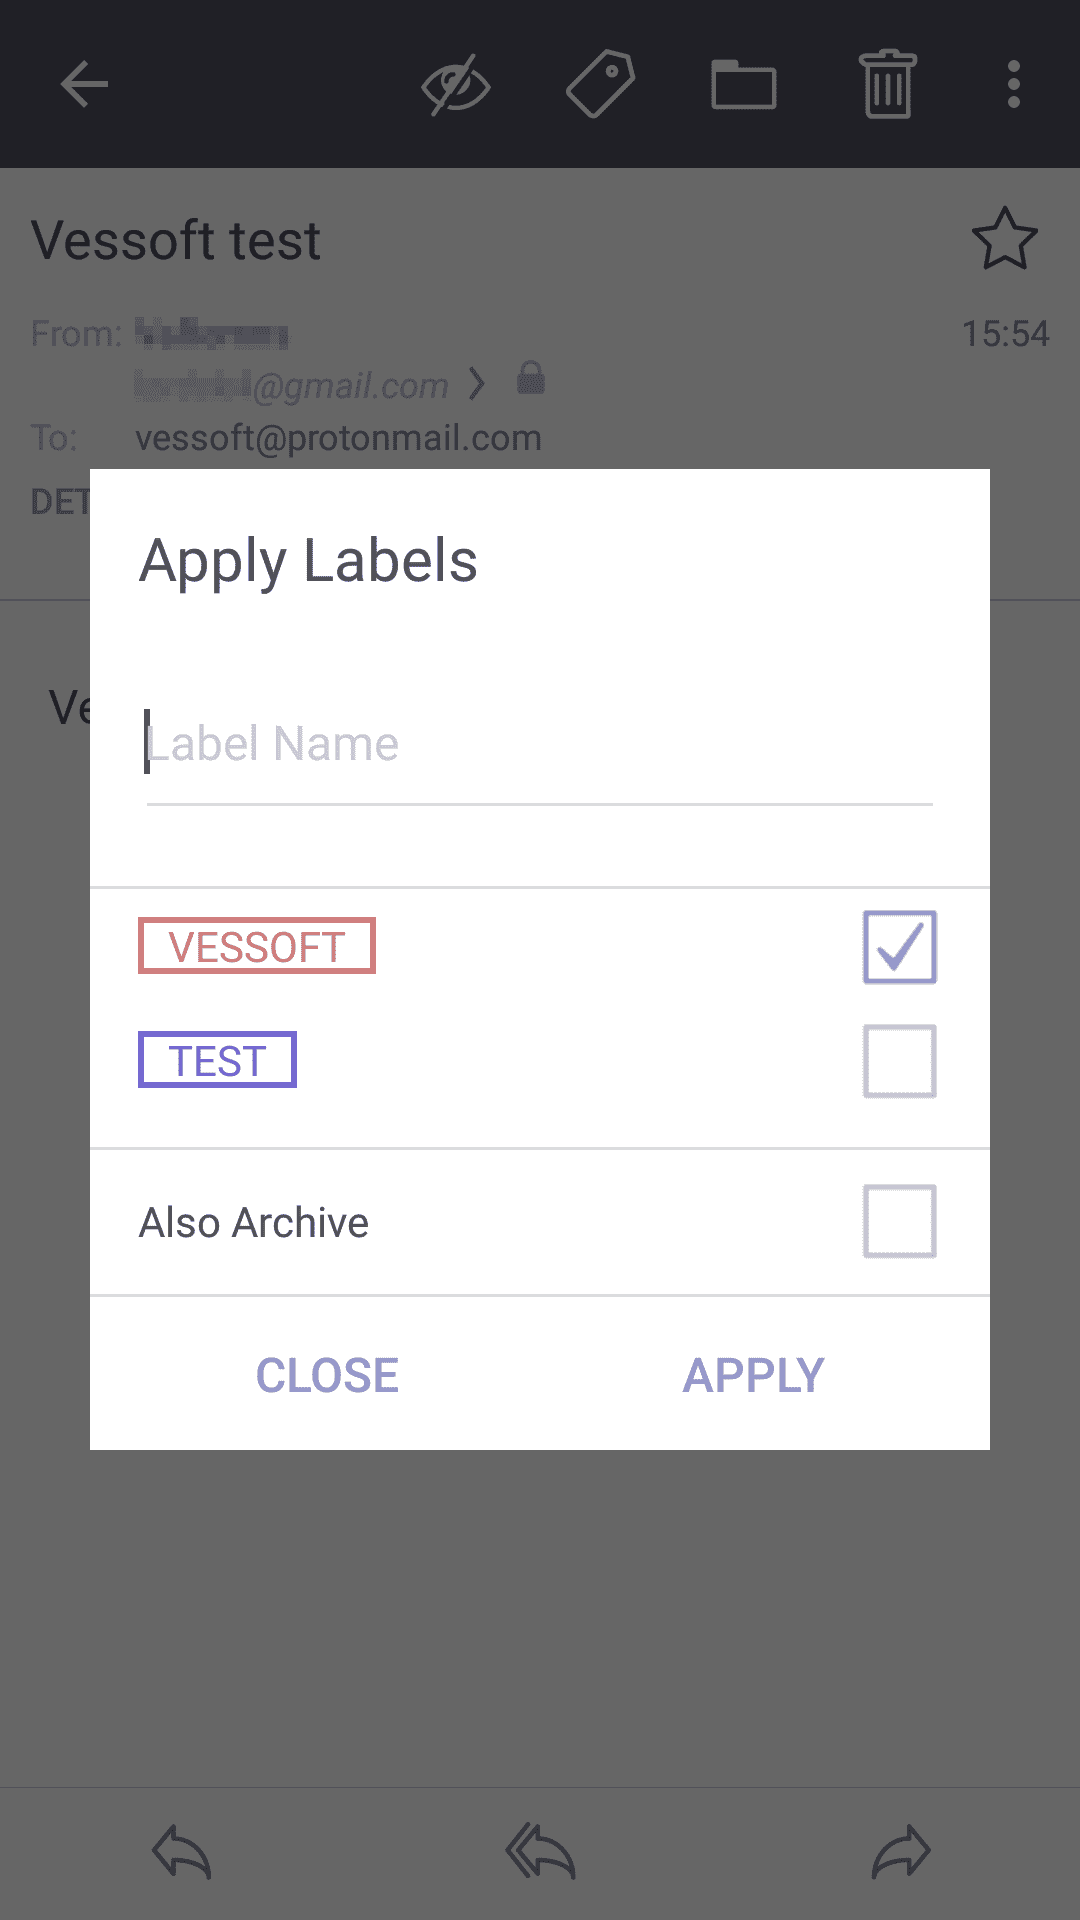
Task: Select the red VESSOFT label tag
Action: [257, 946]
